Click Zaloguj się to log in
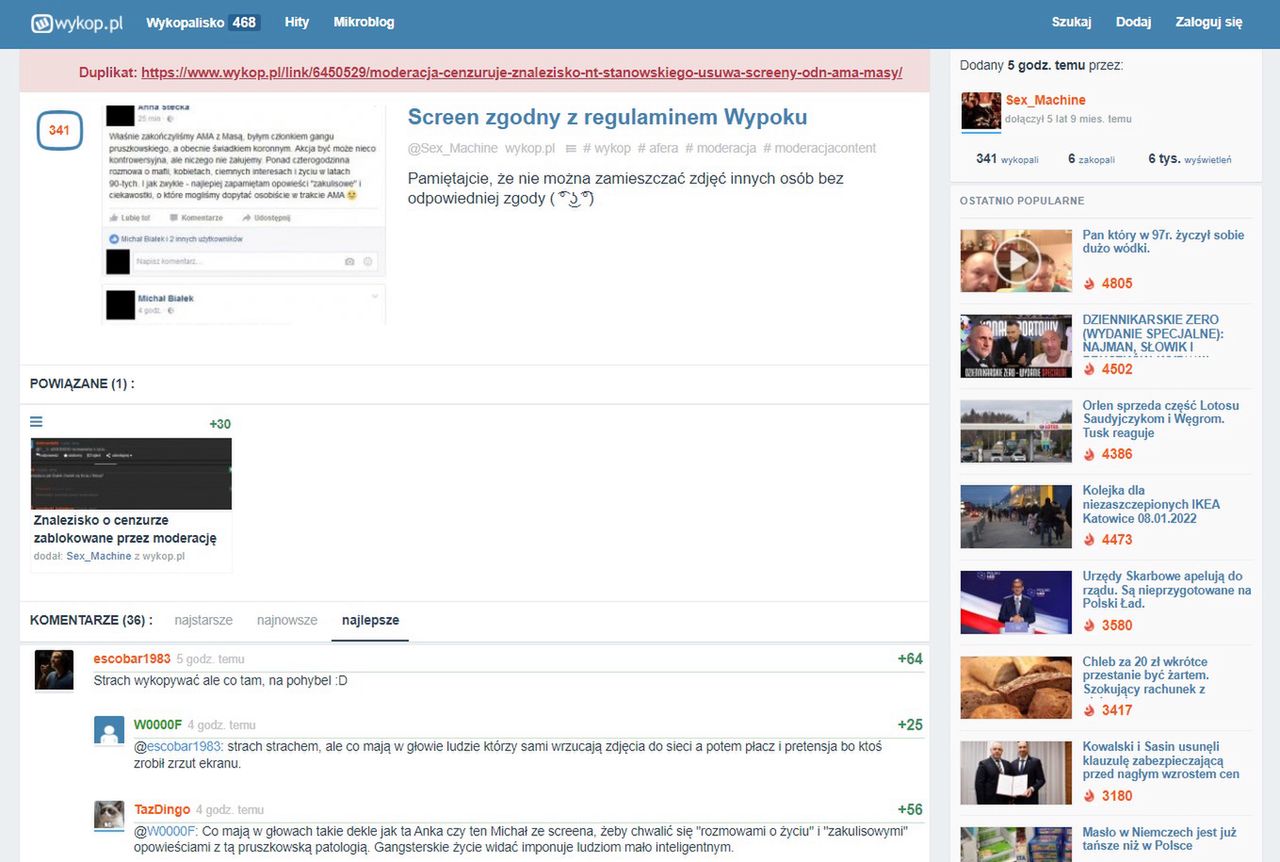 [x=1209, y=22]
